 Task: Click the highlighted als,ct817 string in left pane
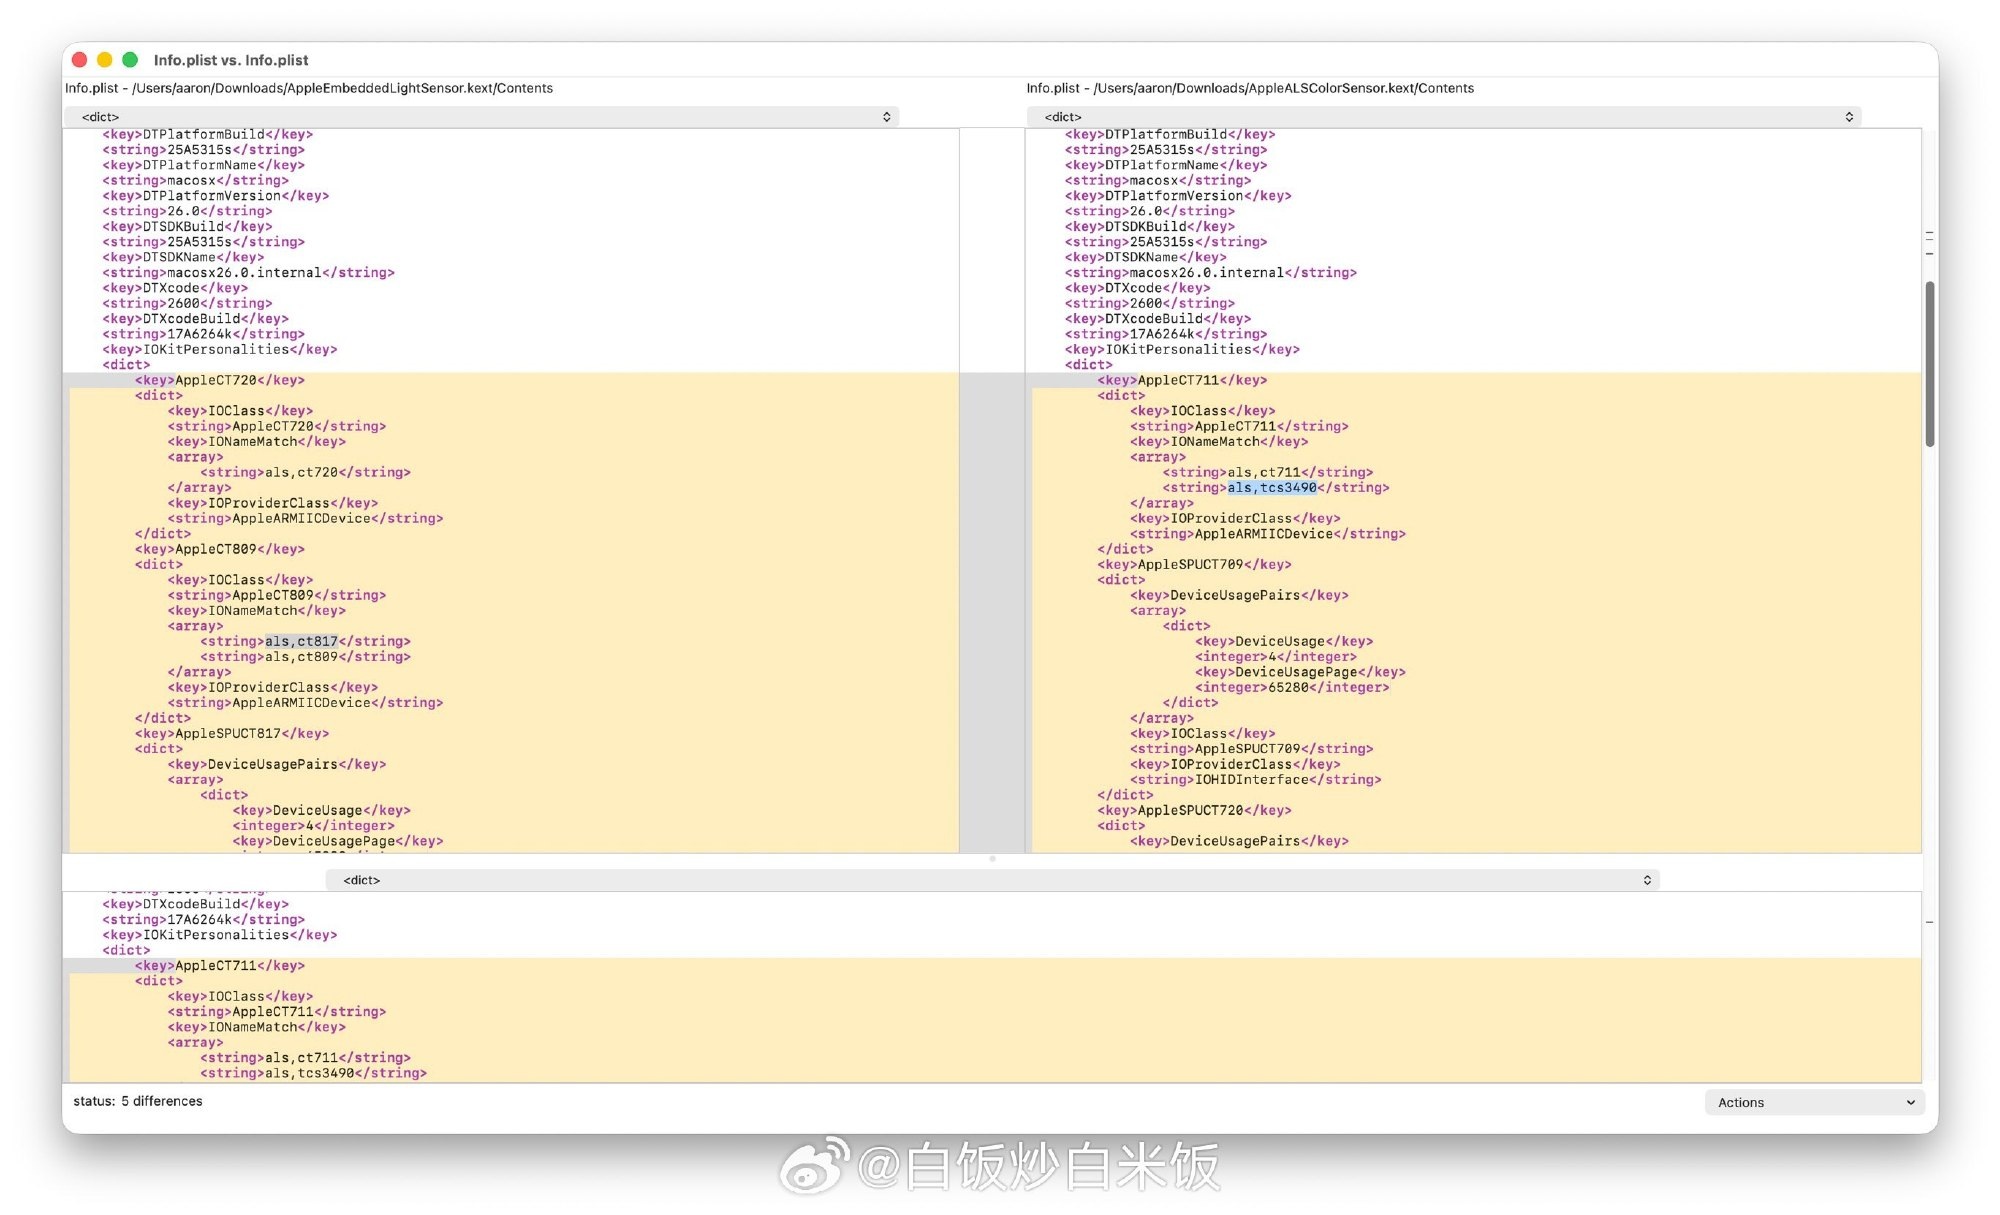(301, 642)
